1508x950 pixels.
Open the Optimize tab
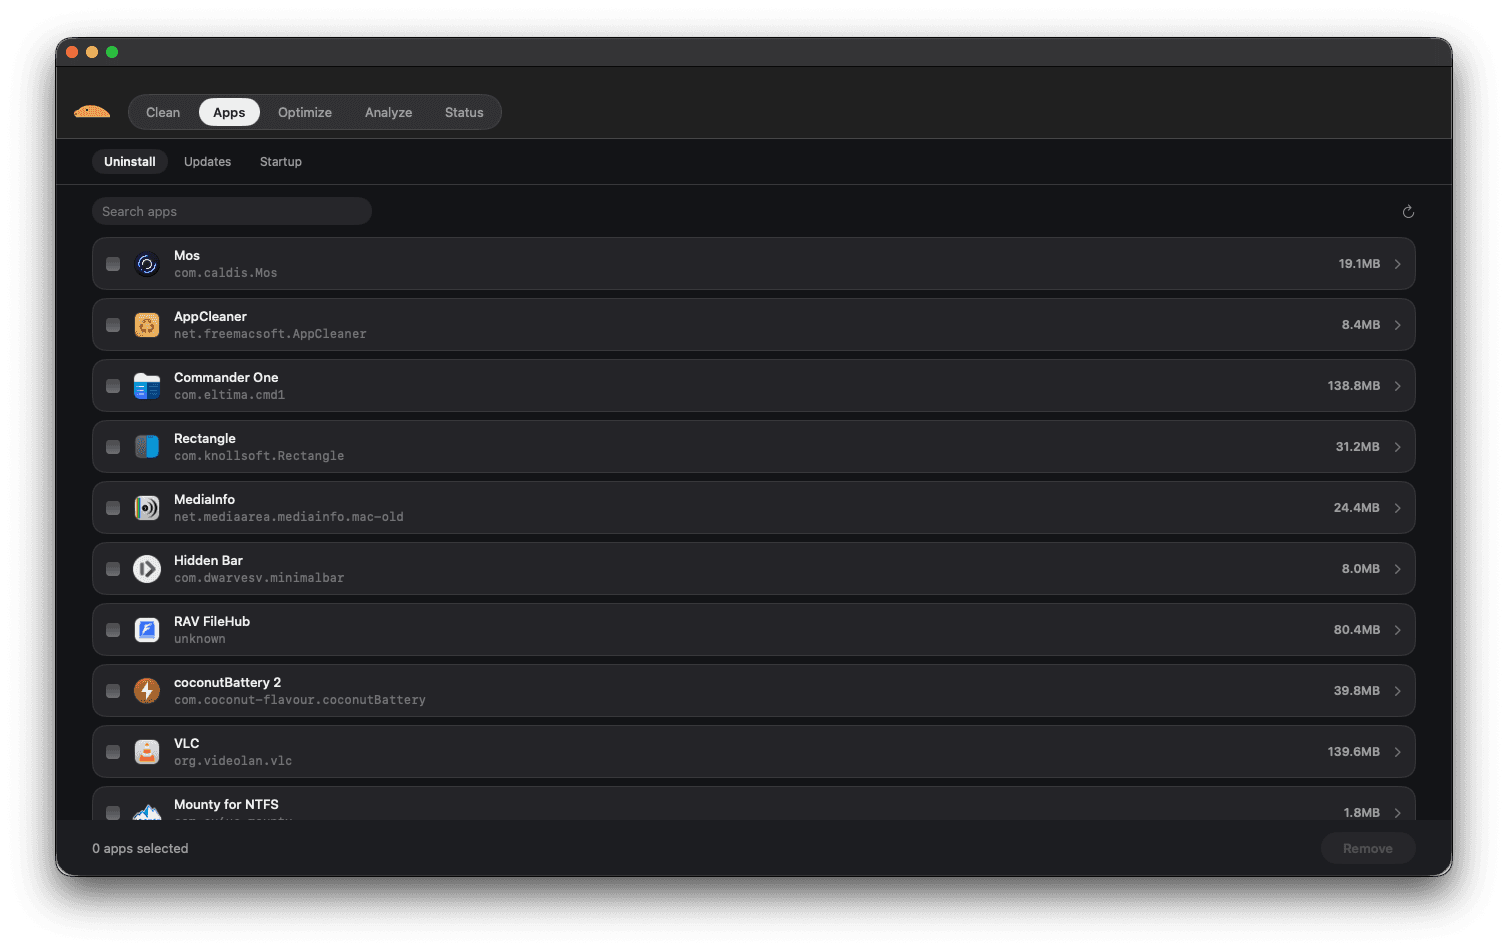(305, 112)
